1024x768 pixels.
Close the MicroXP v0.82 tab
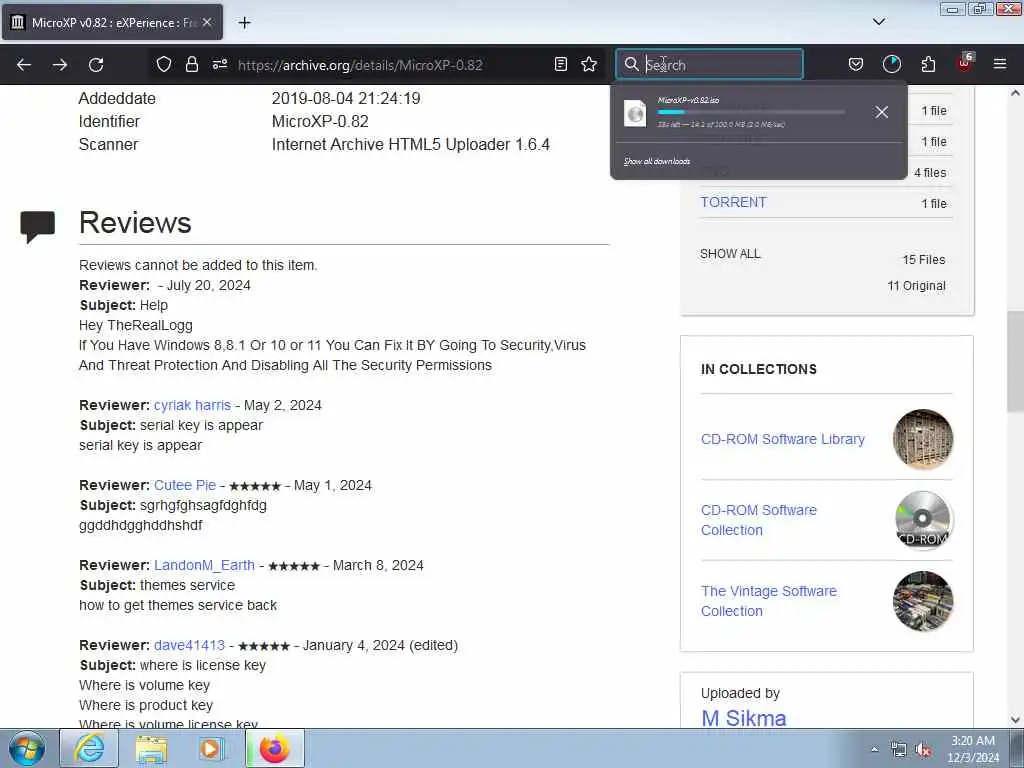pos(207,22)
